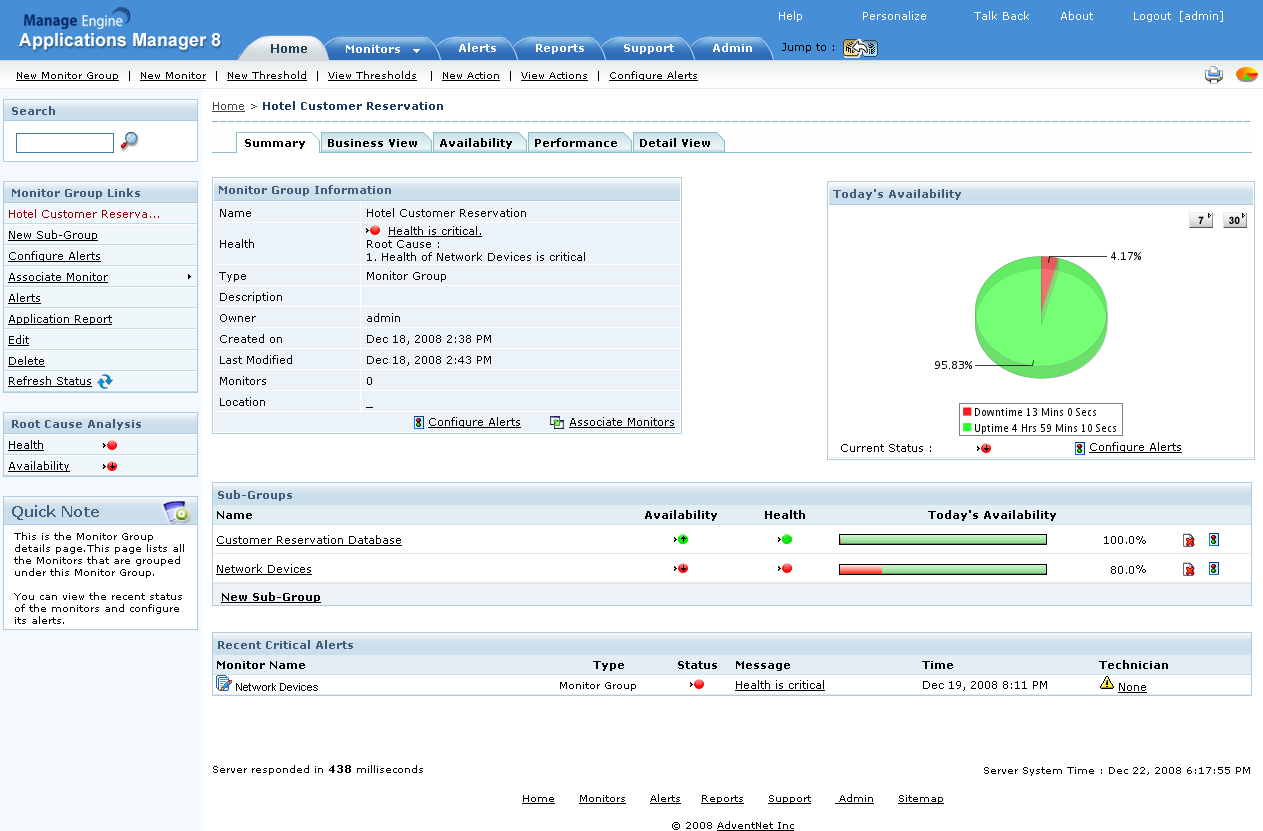Expand the Associate Monitor submenu arrow

[189, 277]
